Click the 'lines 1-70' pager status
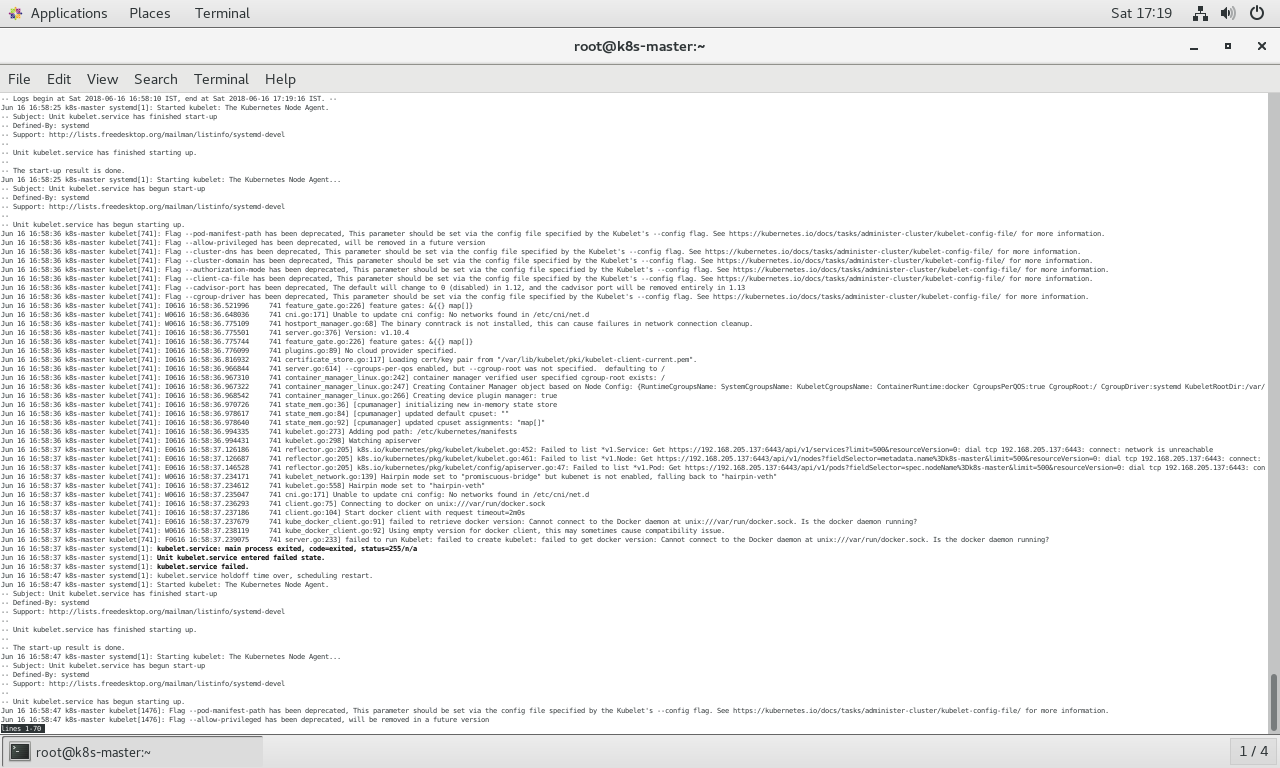 tap(22, 729)
